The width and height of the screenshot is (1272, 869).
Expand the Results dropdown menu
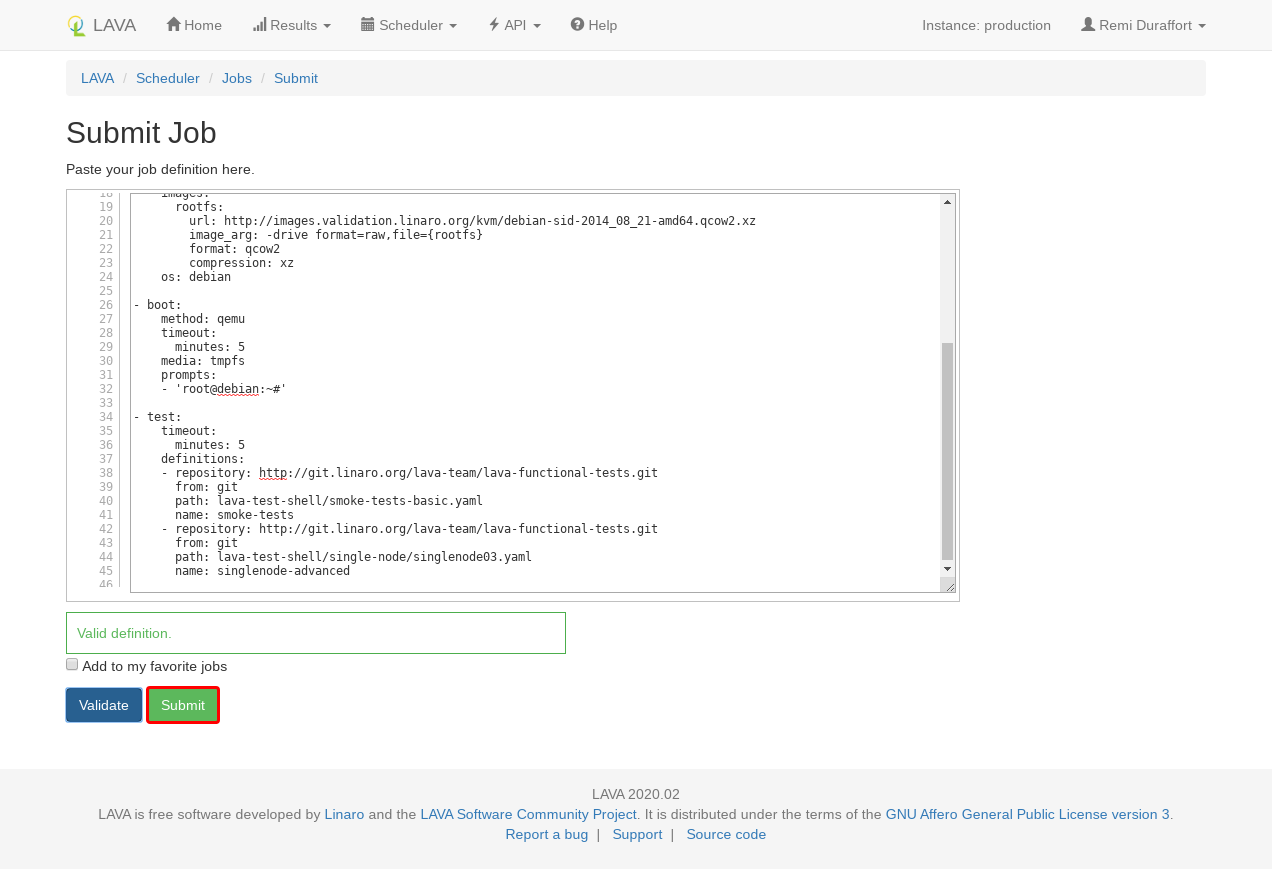(x=326, y=26)
